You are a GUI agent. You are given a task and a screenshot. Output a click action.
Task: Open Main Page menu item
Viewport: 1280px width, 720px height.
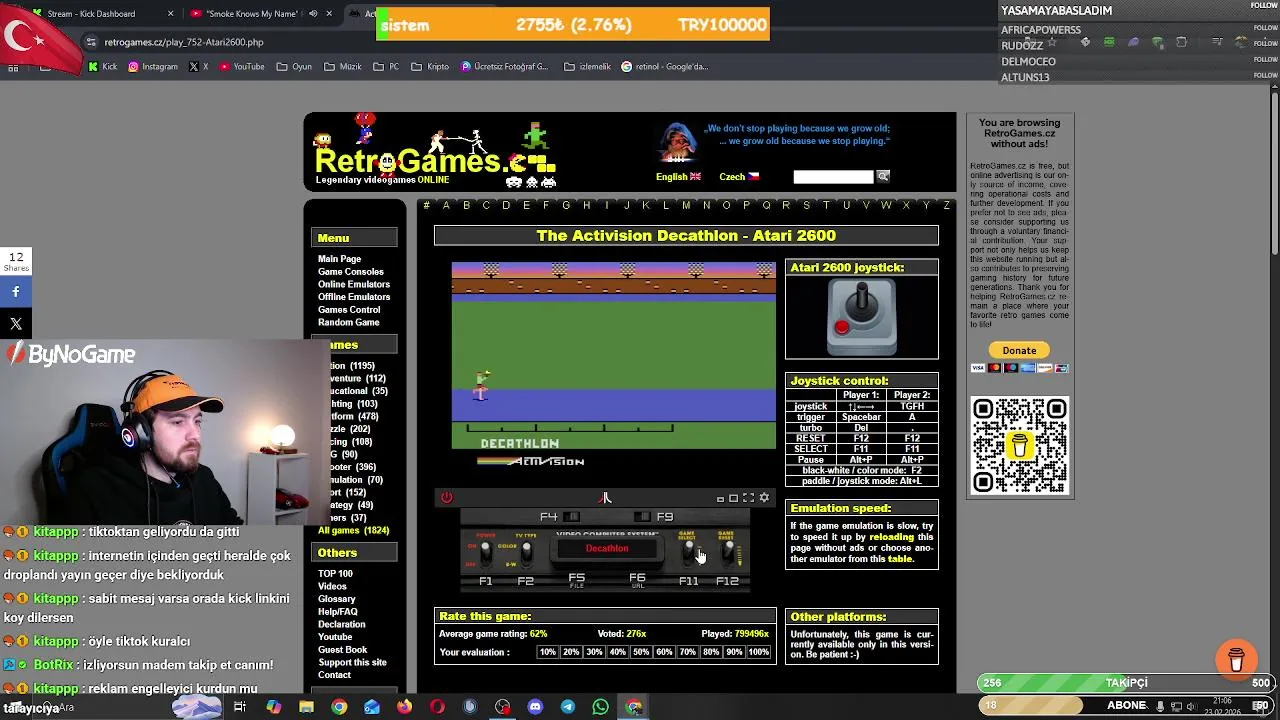click(339, 259)
